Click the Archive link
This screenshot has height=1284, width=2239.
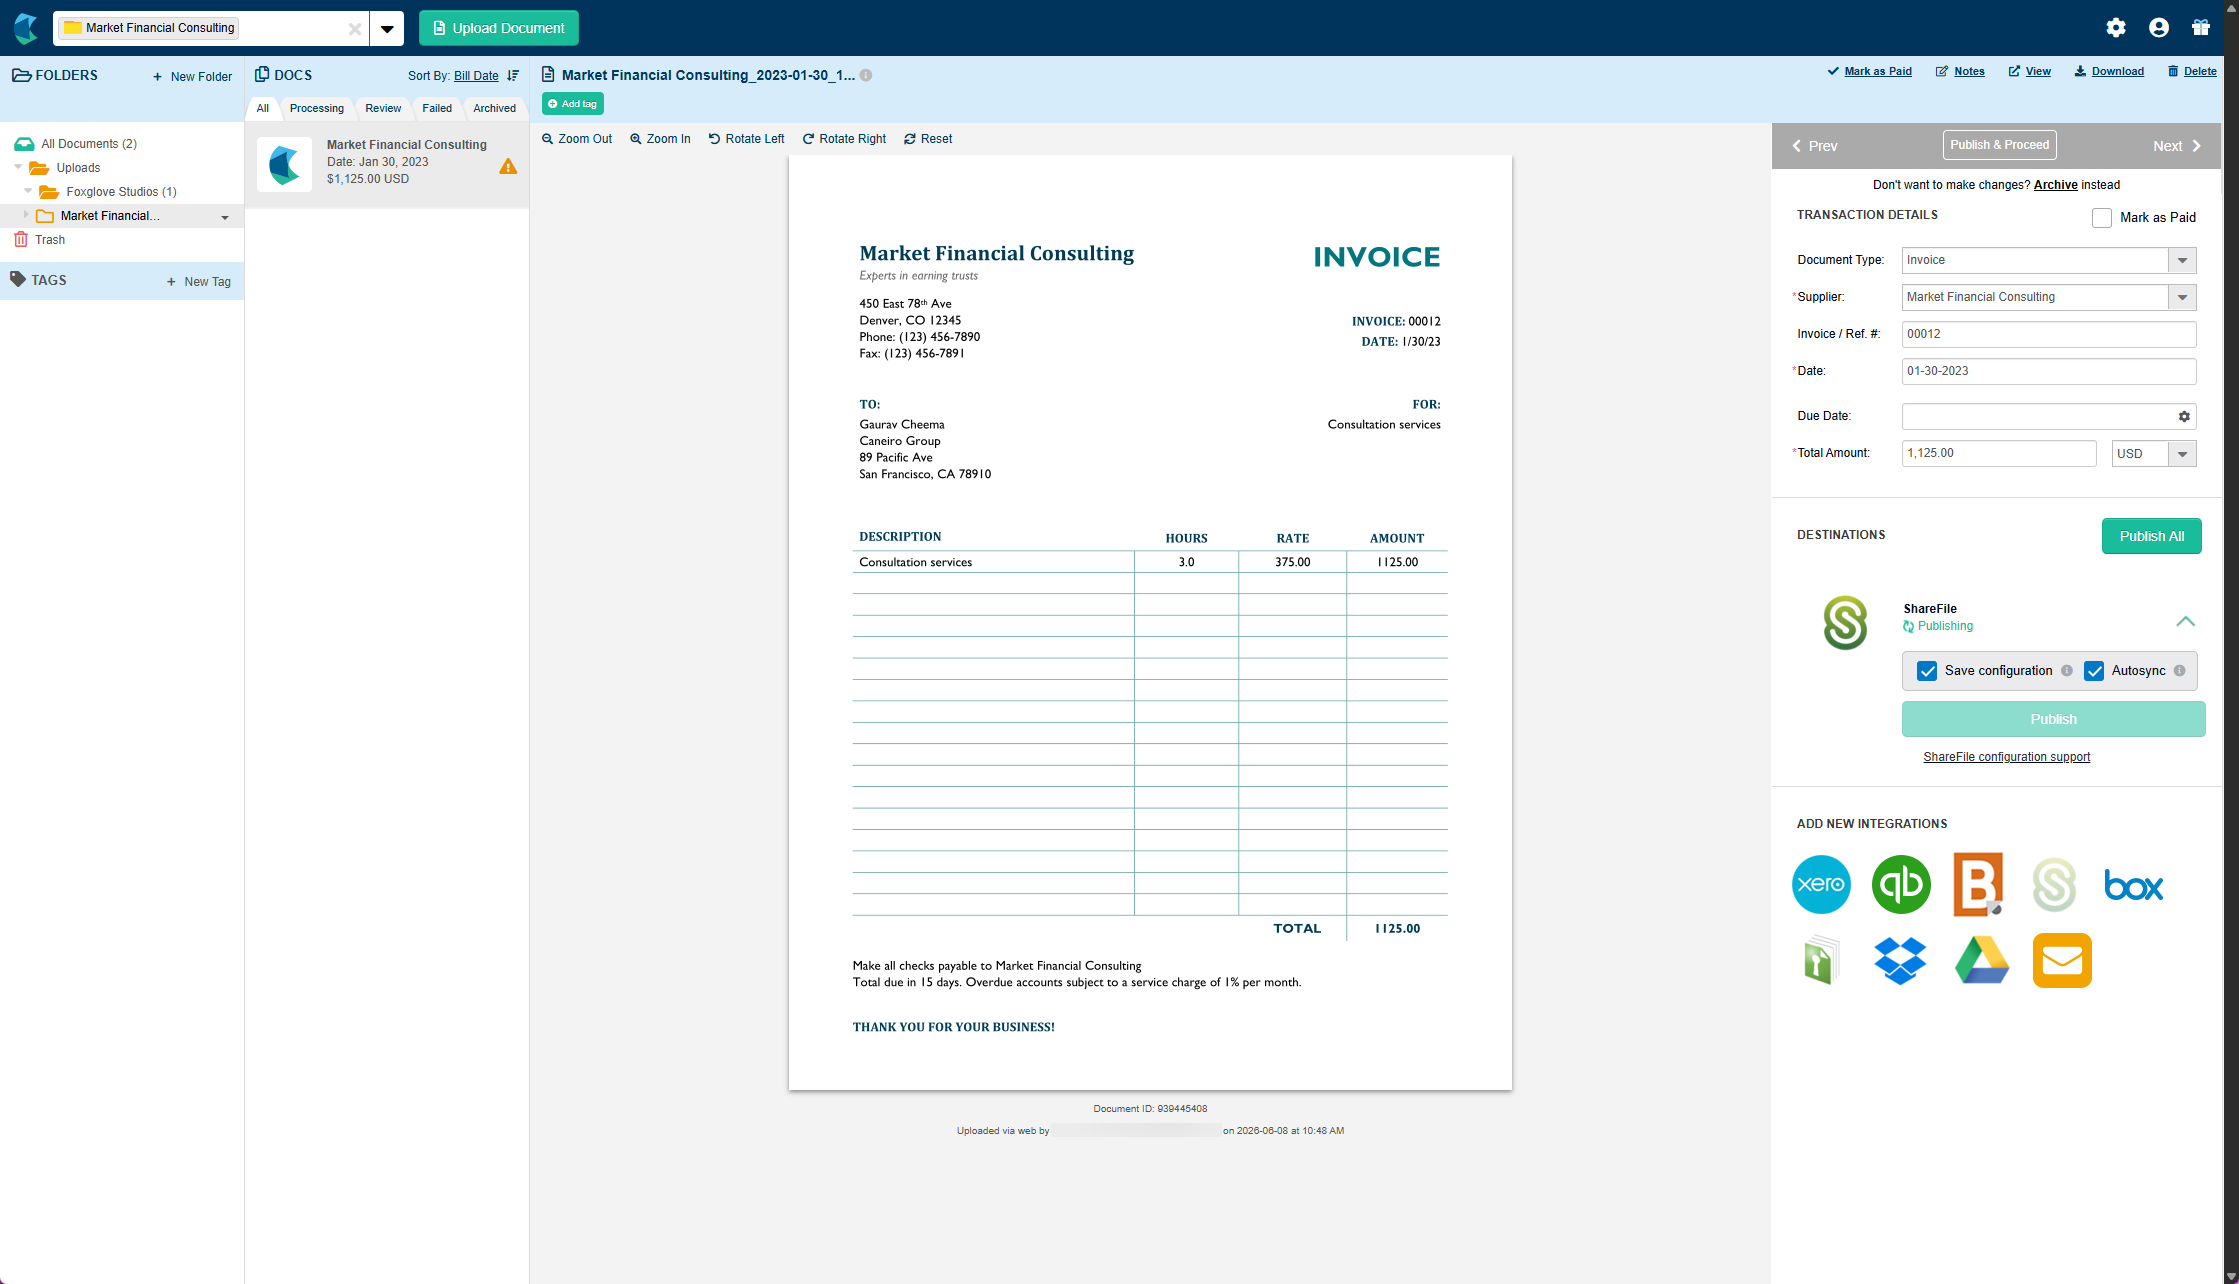point(2055,185)
